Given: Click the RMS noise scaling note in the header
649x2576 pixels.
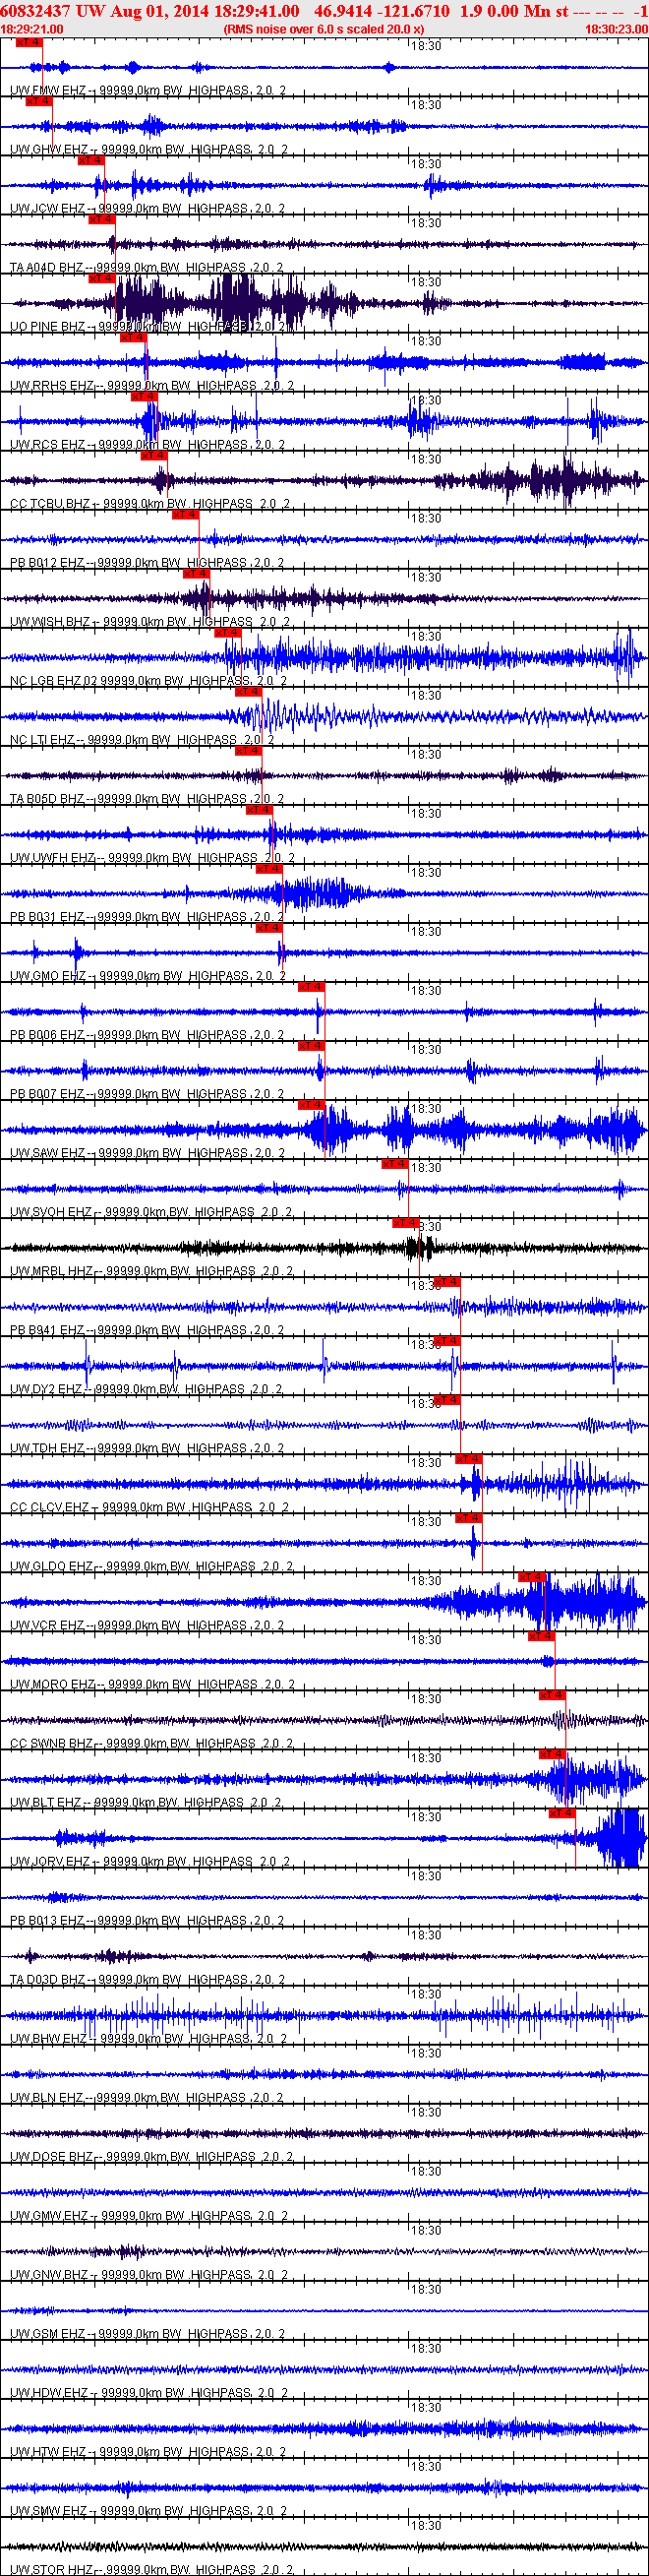Looking at the screenshot, I should pyautogui.click(x=324, y=29).
